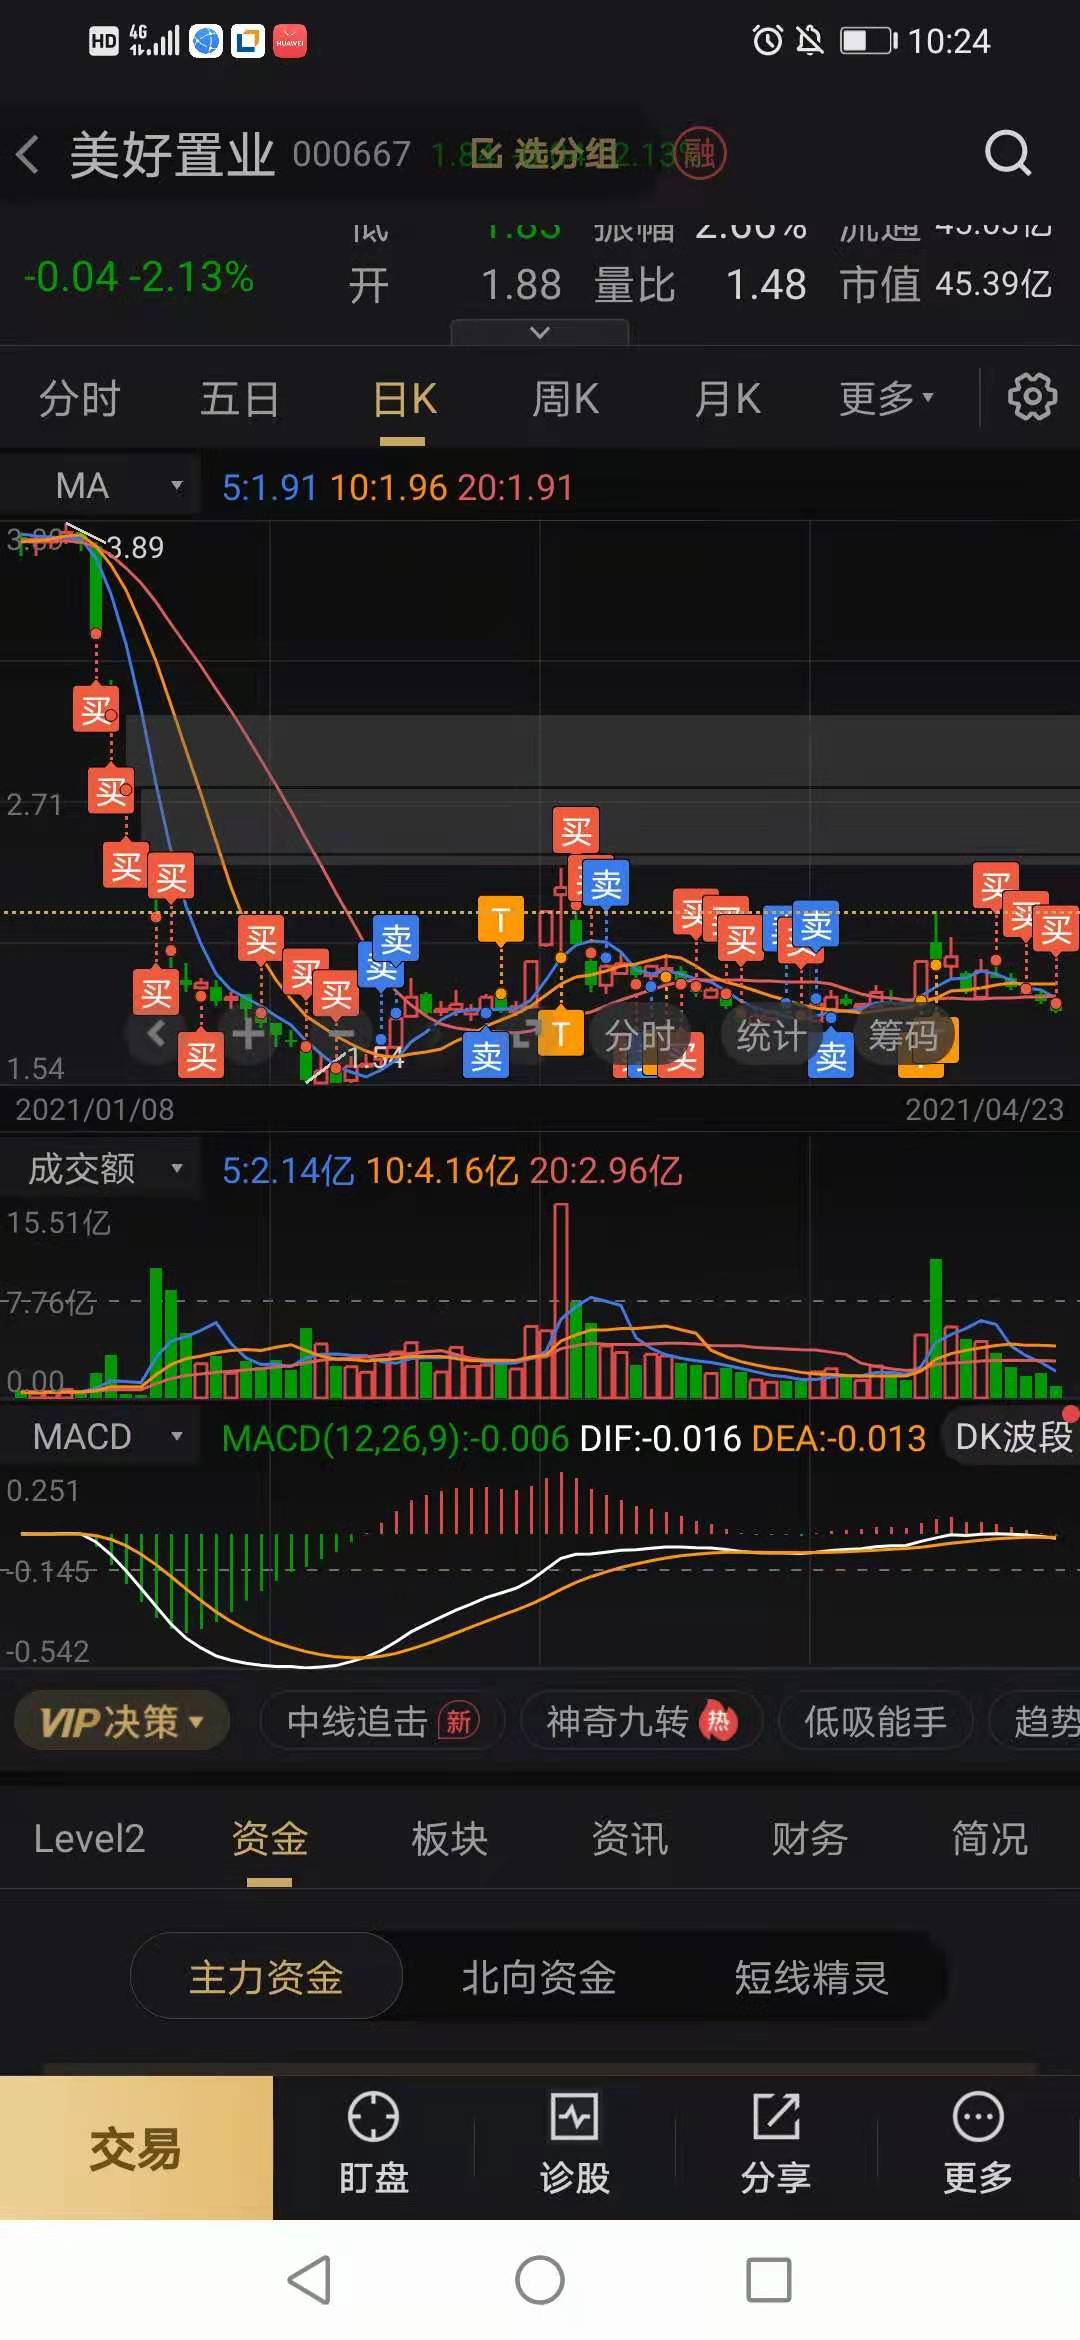
Task: Tap the 统计 overlay pill on chart
Action: point(770,1036)
